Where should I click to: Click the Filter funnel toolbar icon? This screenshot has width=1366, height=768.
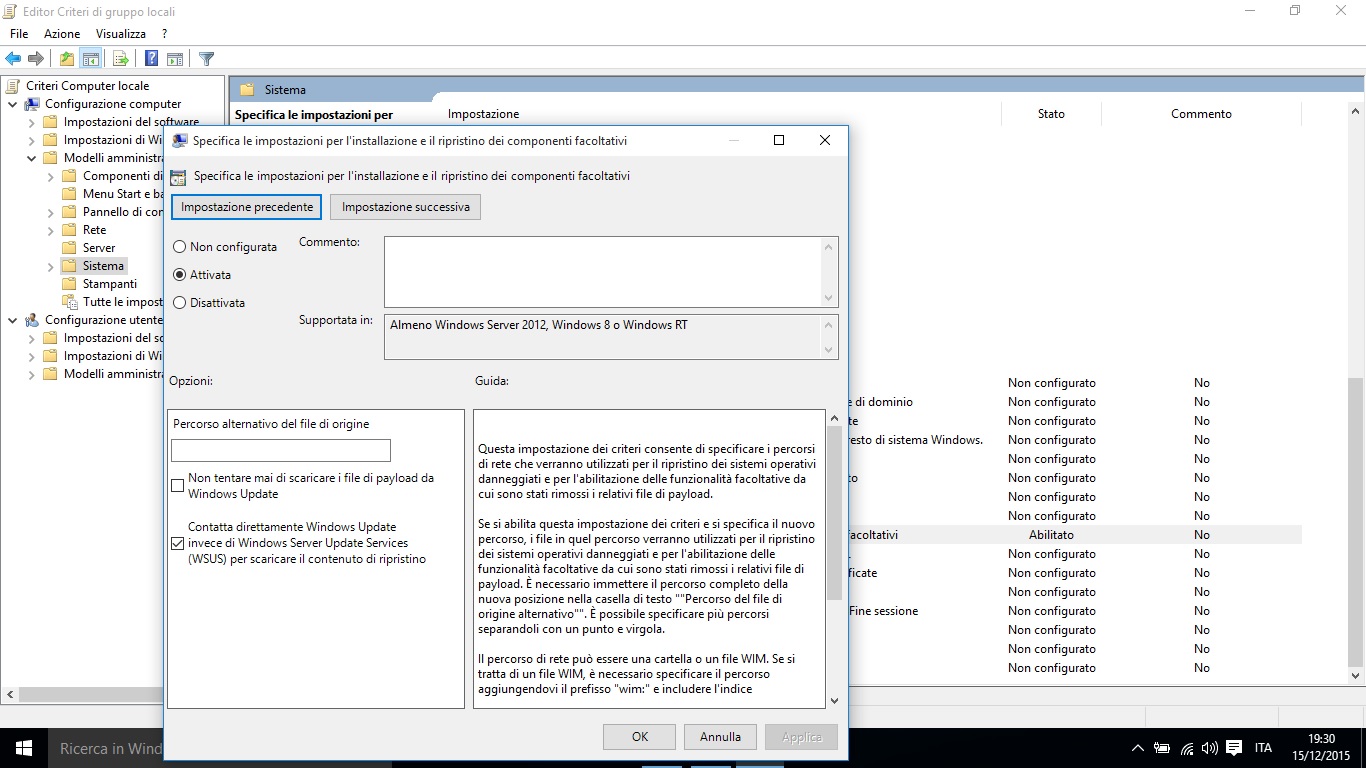pyautogui.click(x=206, y=59)
